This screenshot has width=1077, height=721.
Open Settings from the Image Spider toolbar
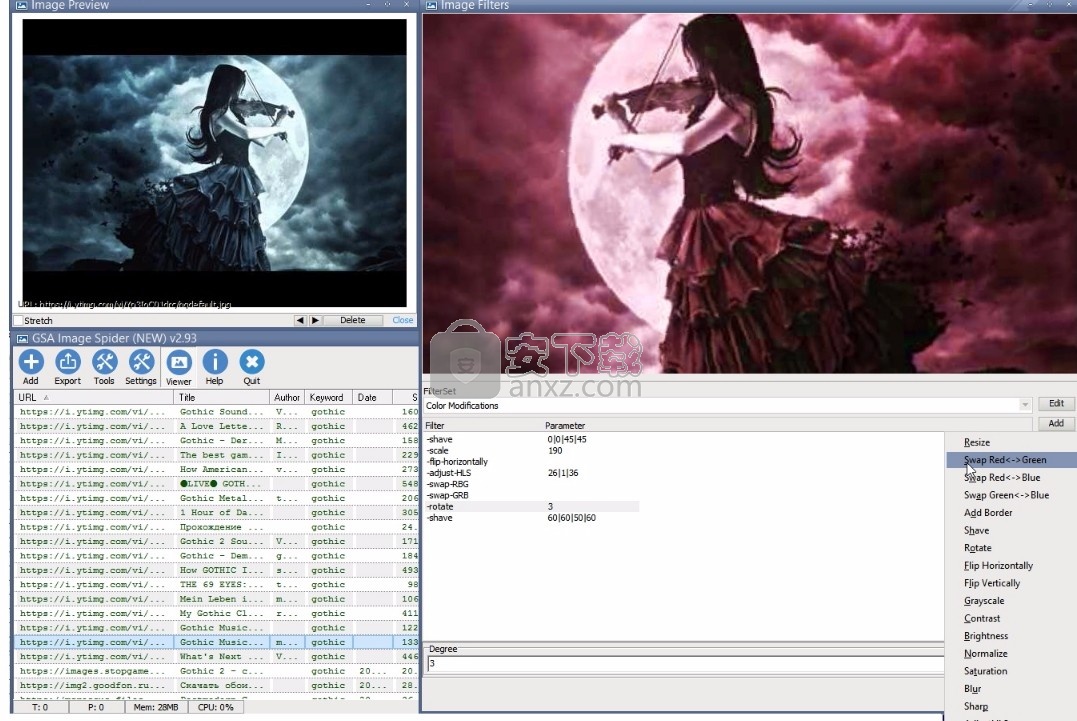click(141, 367)
